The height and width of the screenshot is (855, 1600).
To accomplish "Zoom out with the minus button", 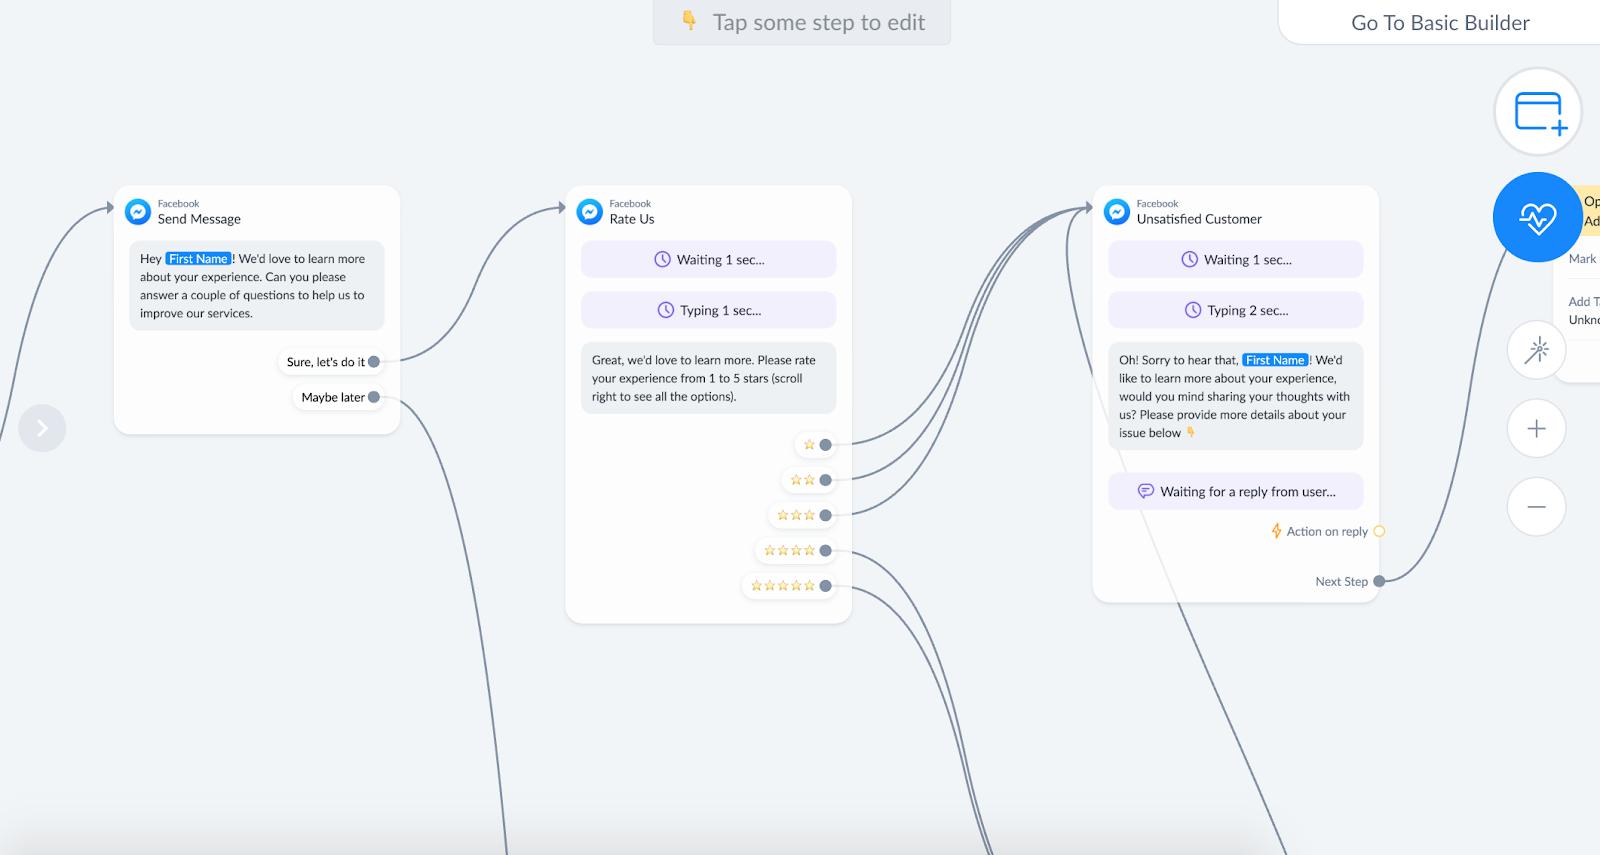I will click(1537, 507).
